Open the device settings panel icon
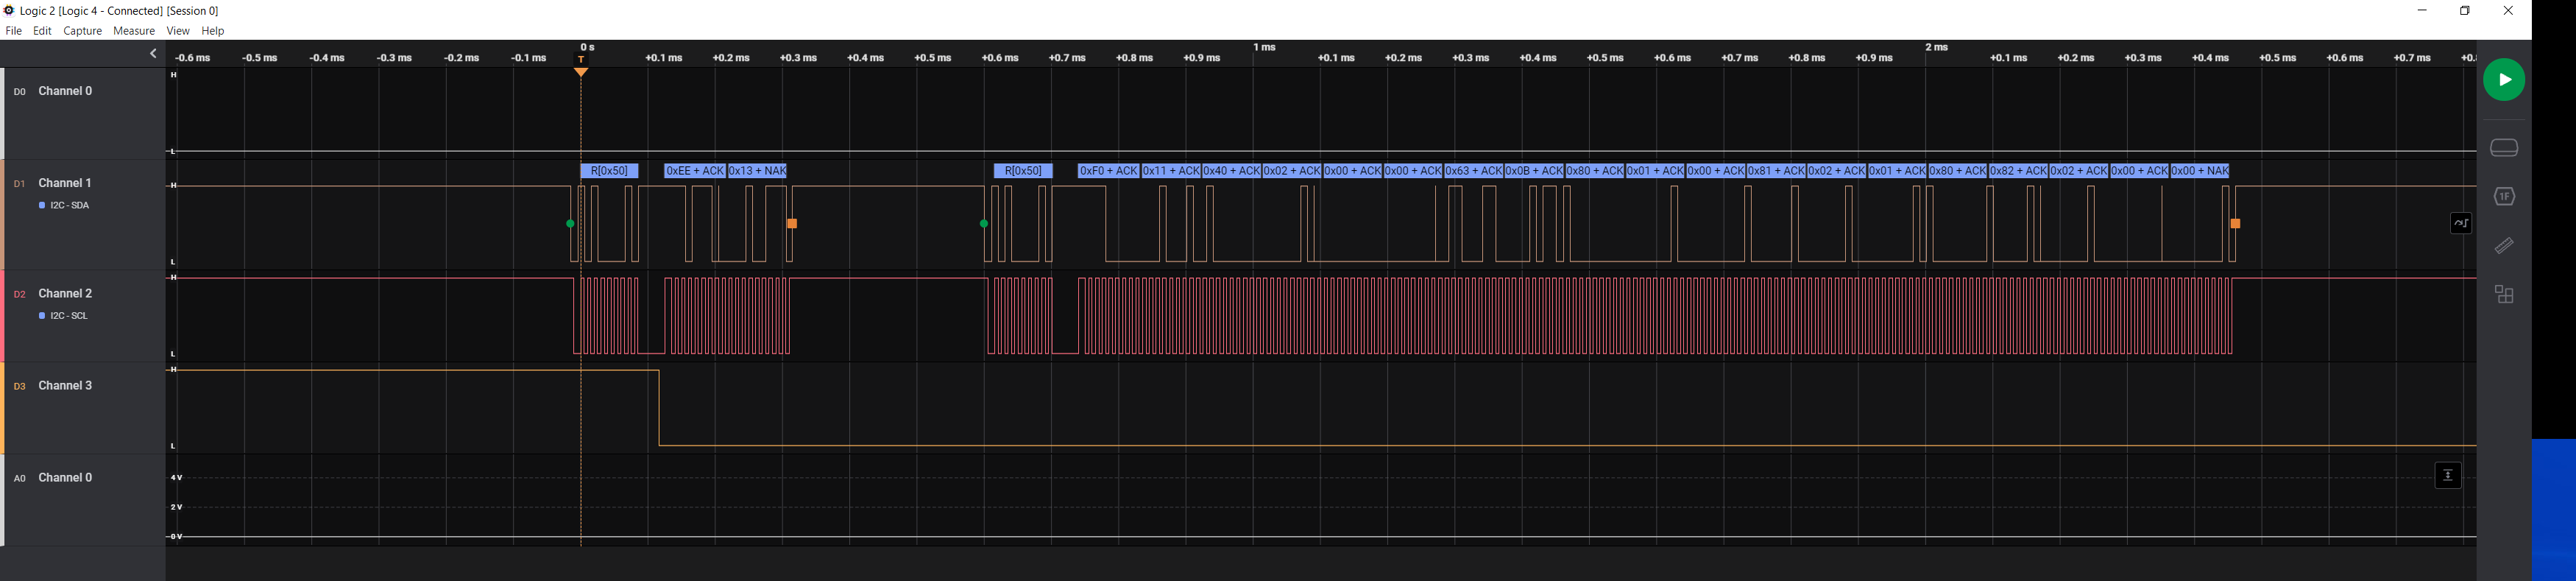Image resolution: width=2576 pixels, height=581 pixels. [2503, 148]
